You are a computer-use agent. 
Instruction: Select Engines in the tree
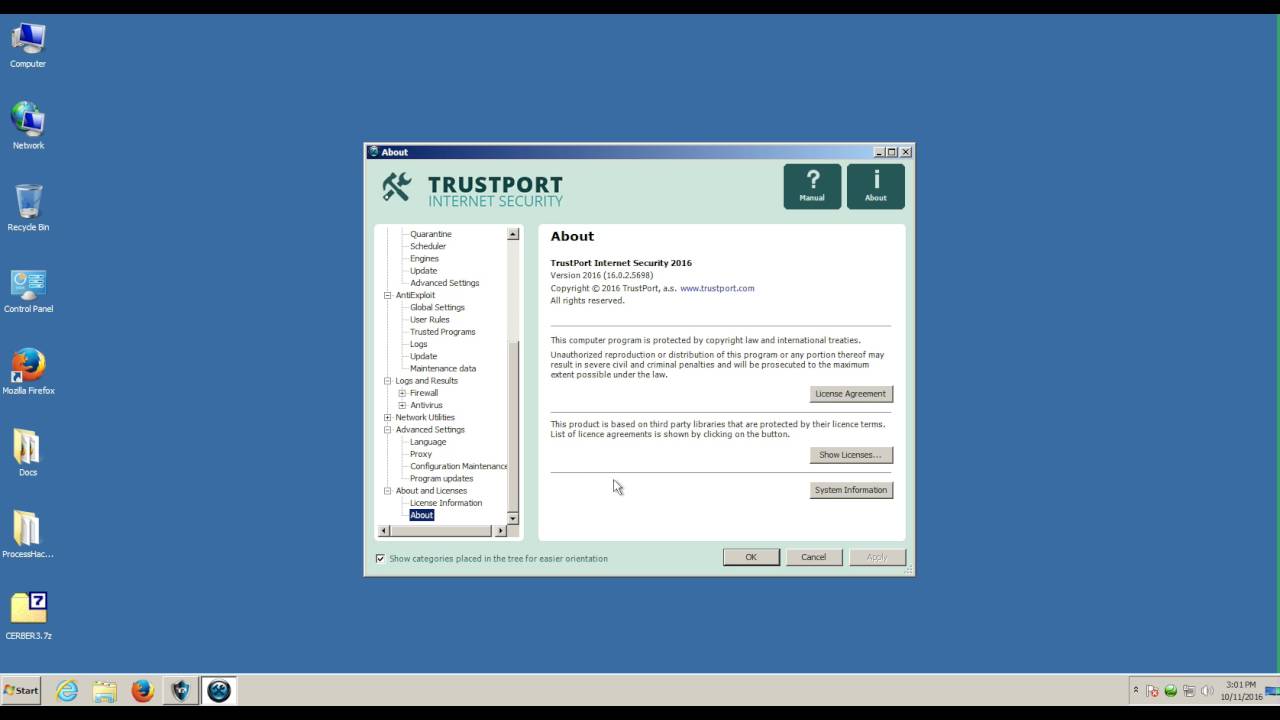(424, 258)
